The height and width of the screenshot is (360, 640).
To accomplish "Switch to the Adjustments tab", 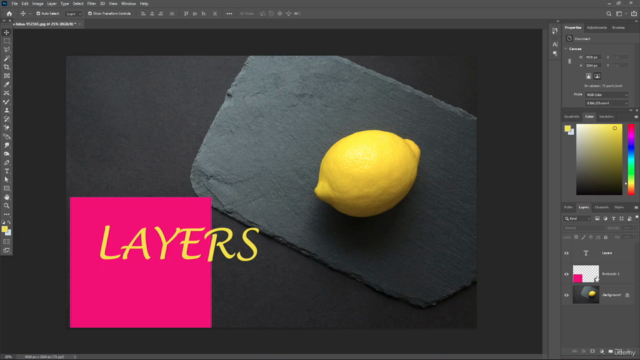I will pos(597,28).
